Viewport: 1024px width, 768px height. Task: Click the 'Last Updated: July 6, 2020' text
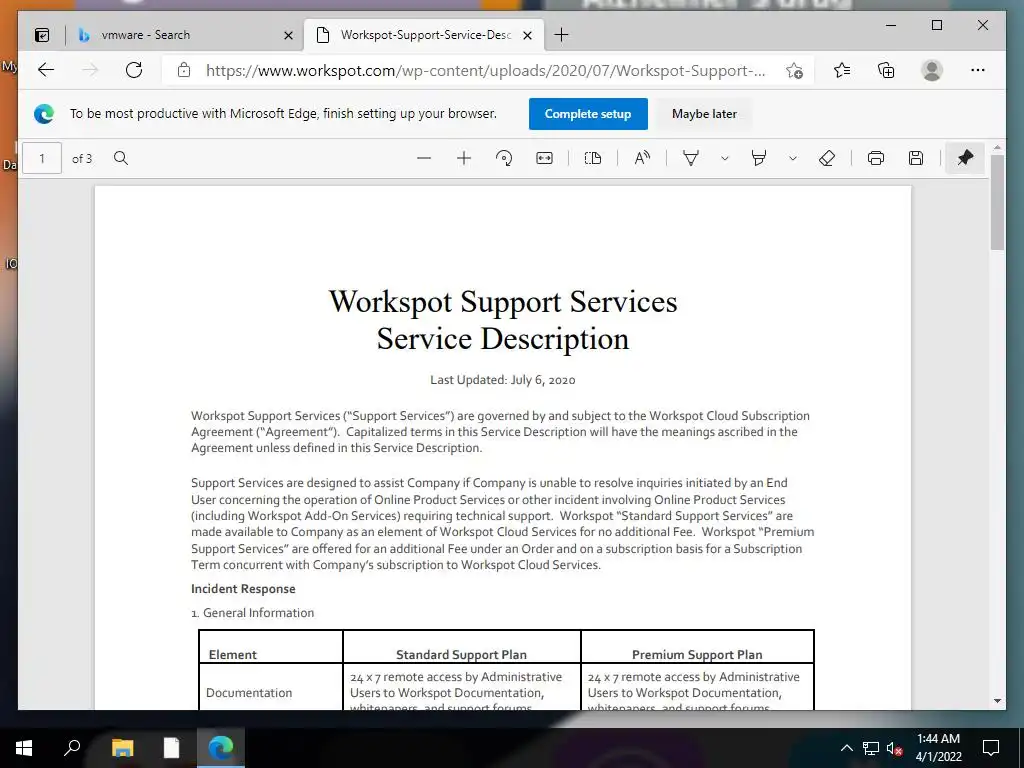(503, 380)
